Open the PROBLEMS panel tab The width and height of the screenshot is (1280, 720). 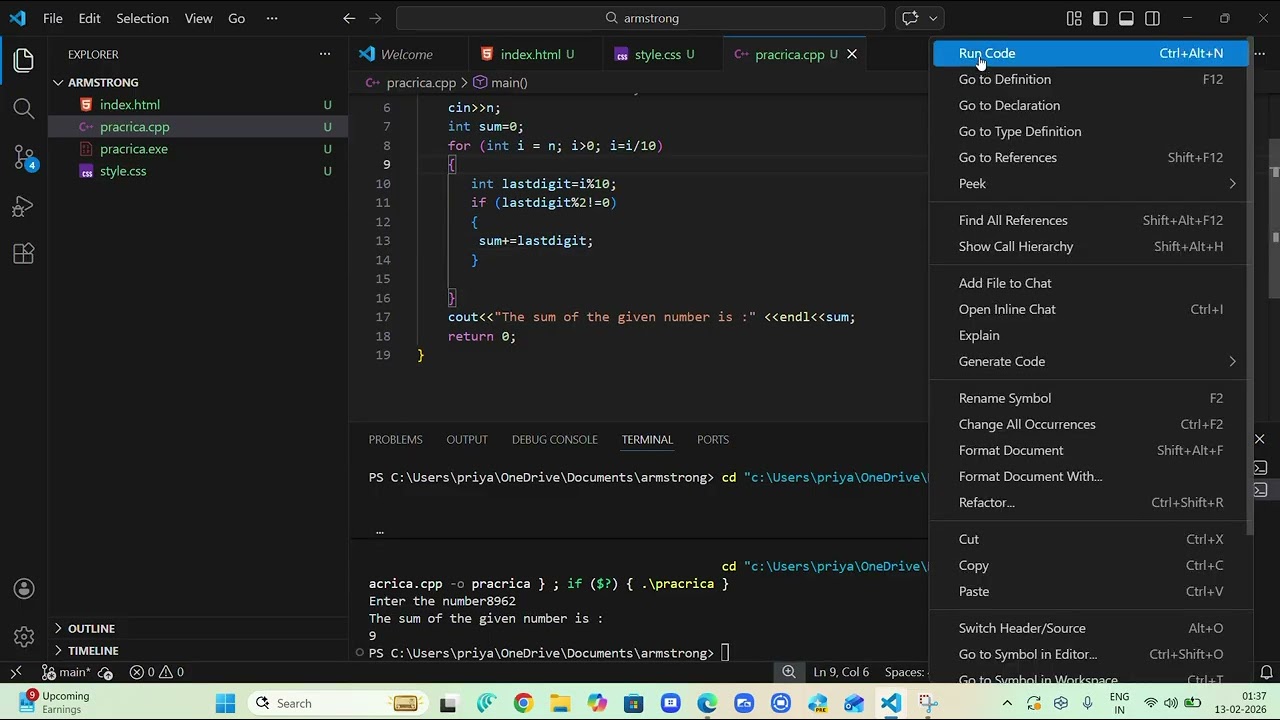coord(395,439)
